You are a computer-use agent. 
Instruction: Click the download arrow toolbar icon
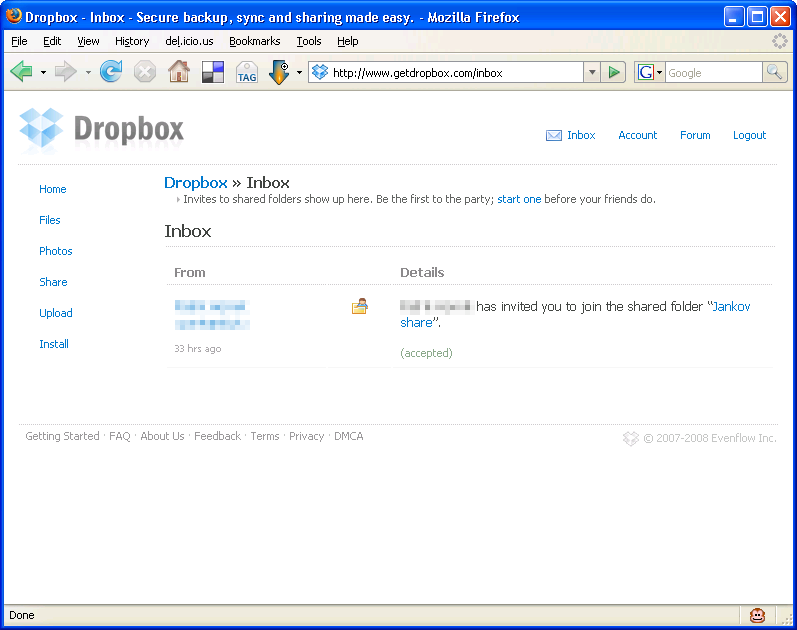[279, 72]
